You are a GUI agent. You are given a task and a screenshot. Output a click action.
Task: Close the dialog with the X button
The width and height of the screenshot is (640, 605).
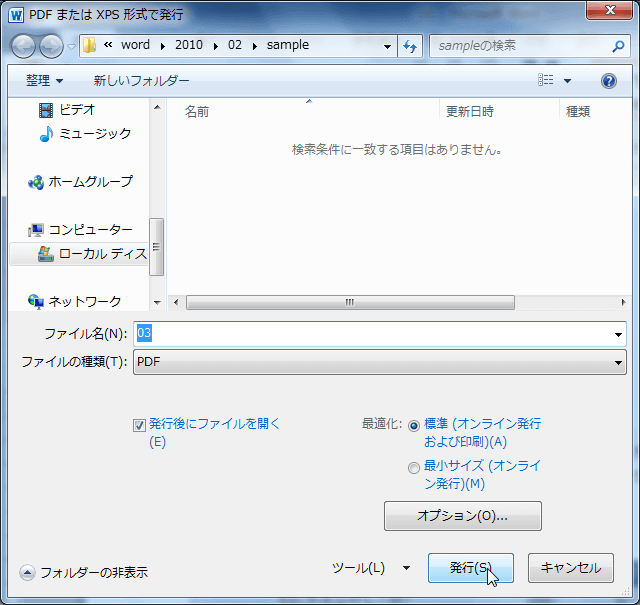point(610,10)
